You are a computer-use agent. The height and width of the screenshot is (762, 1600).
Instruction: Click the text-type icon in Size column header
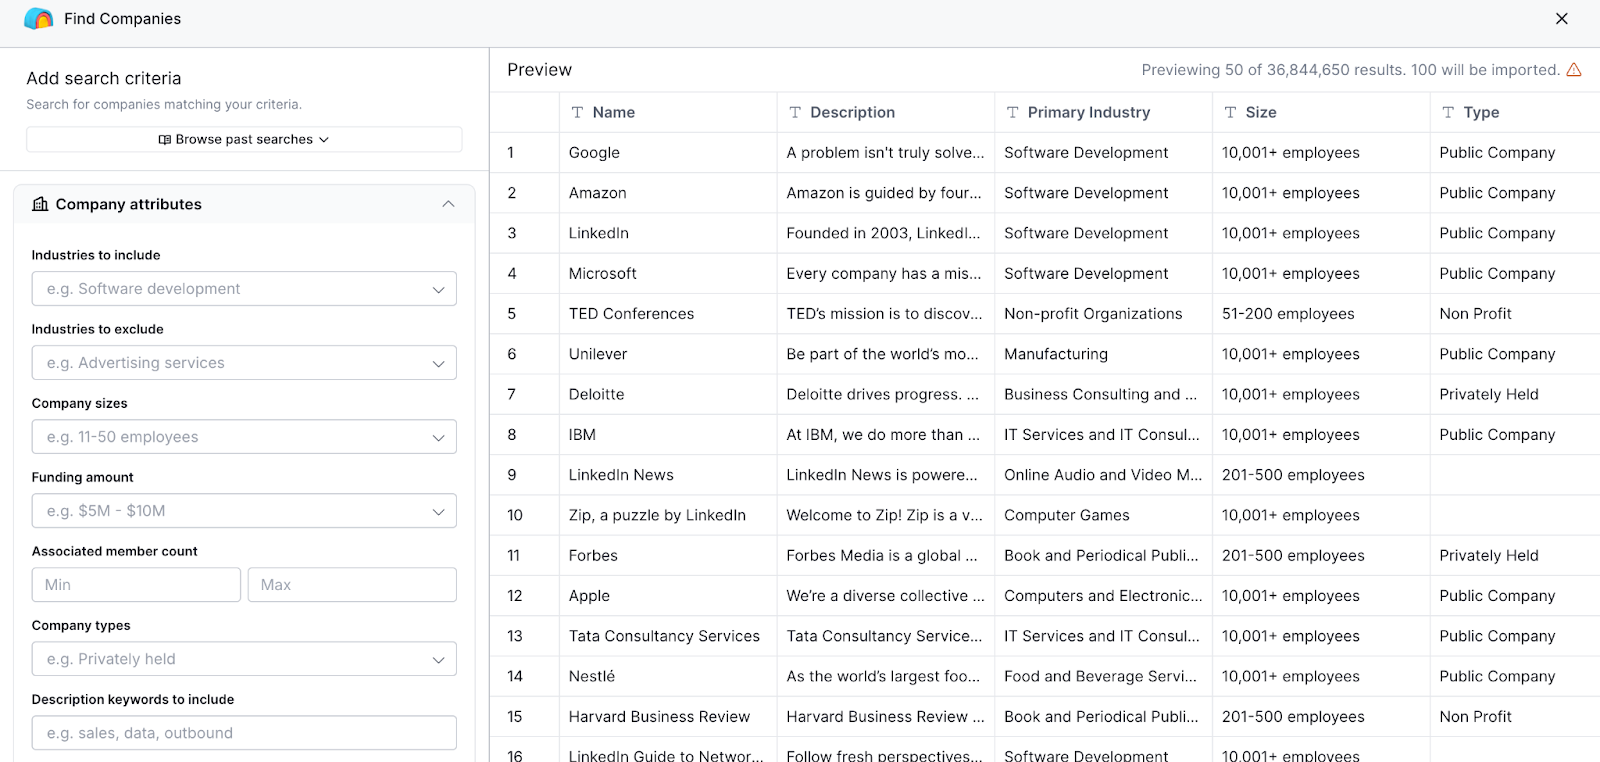pos(1230,113)
